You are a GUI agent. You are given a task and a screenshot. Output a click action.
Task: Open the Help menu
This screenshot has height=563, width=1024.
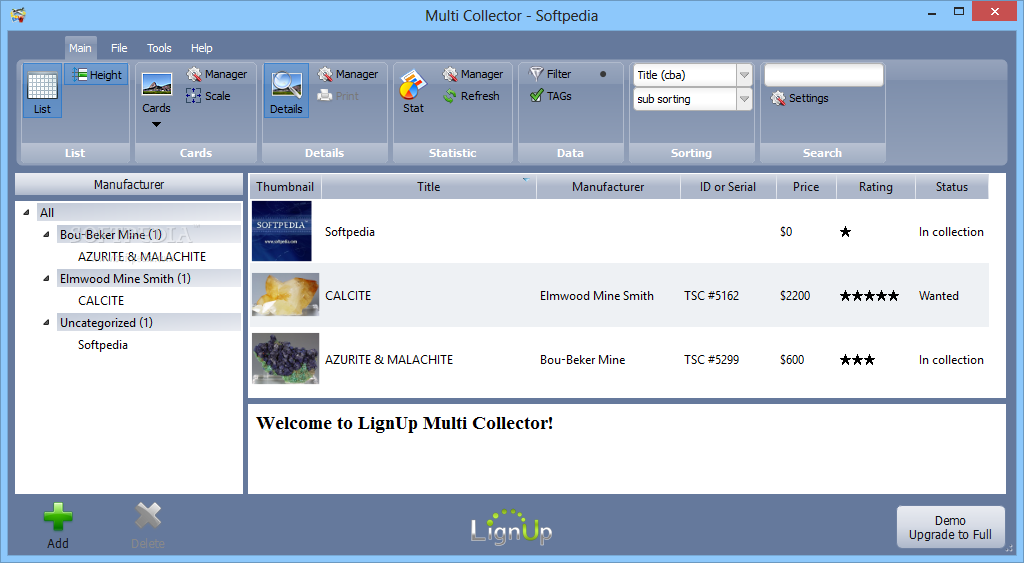[x=201, y=48]
